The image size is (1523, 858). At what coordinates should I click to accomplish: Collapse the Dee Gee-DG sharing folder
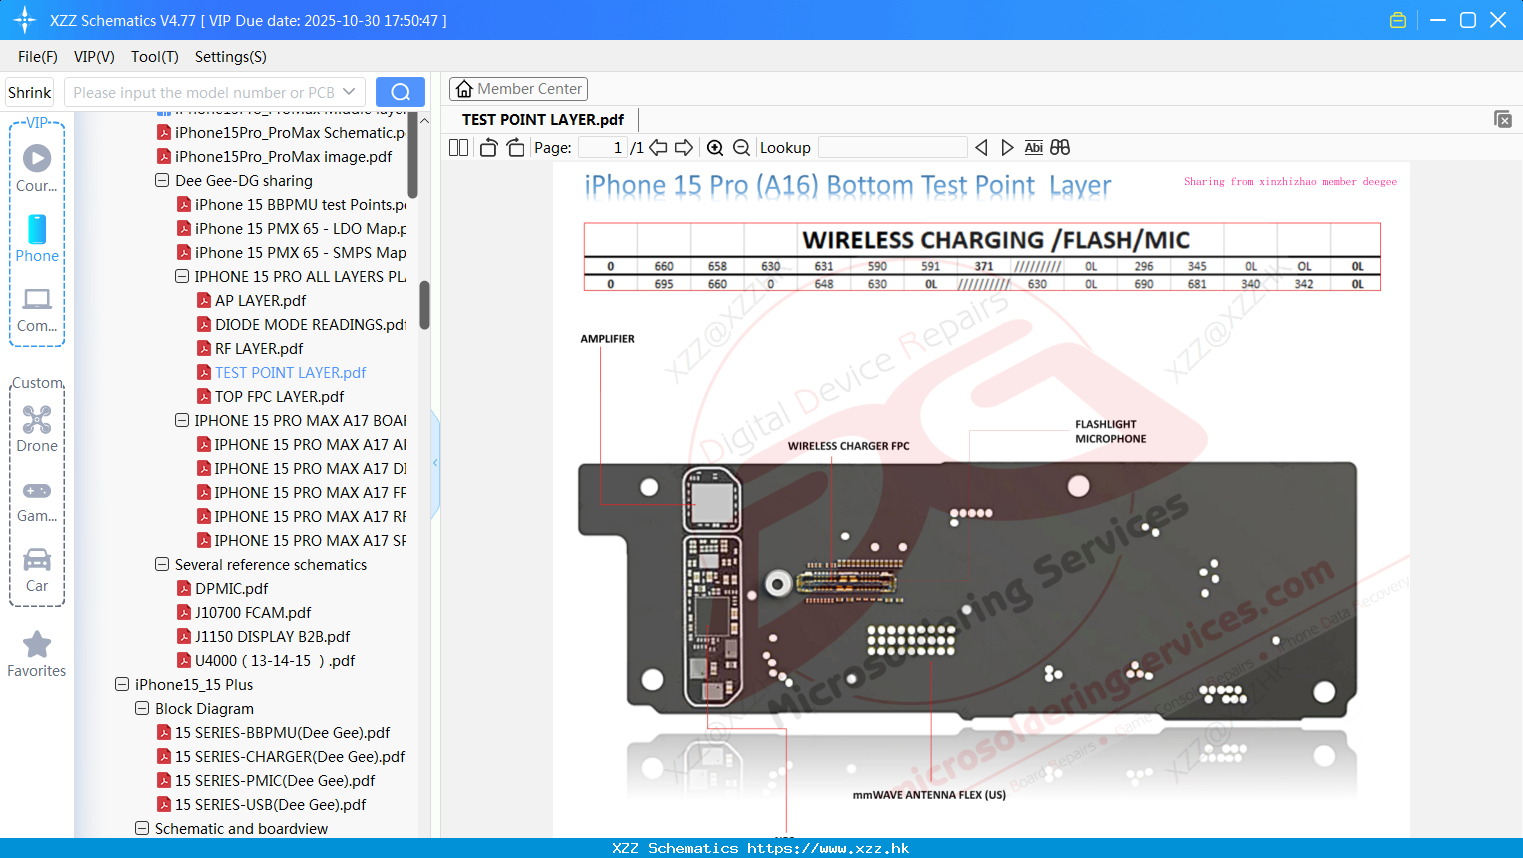tap(162, 181)
